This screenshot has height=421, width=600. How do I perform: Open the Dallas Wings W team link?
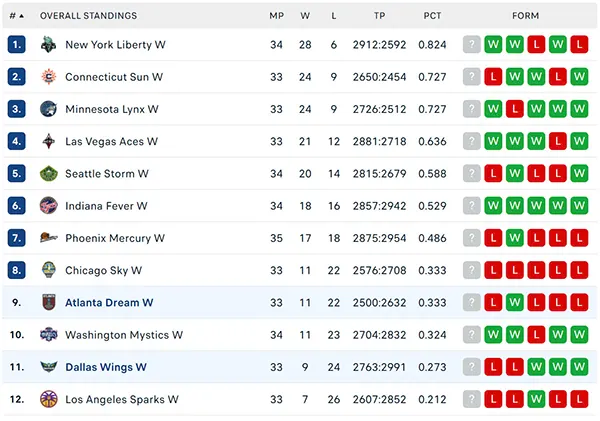point(106,367)
